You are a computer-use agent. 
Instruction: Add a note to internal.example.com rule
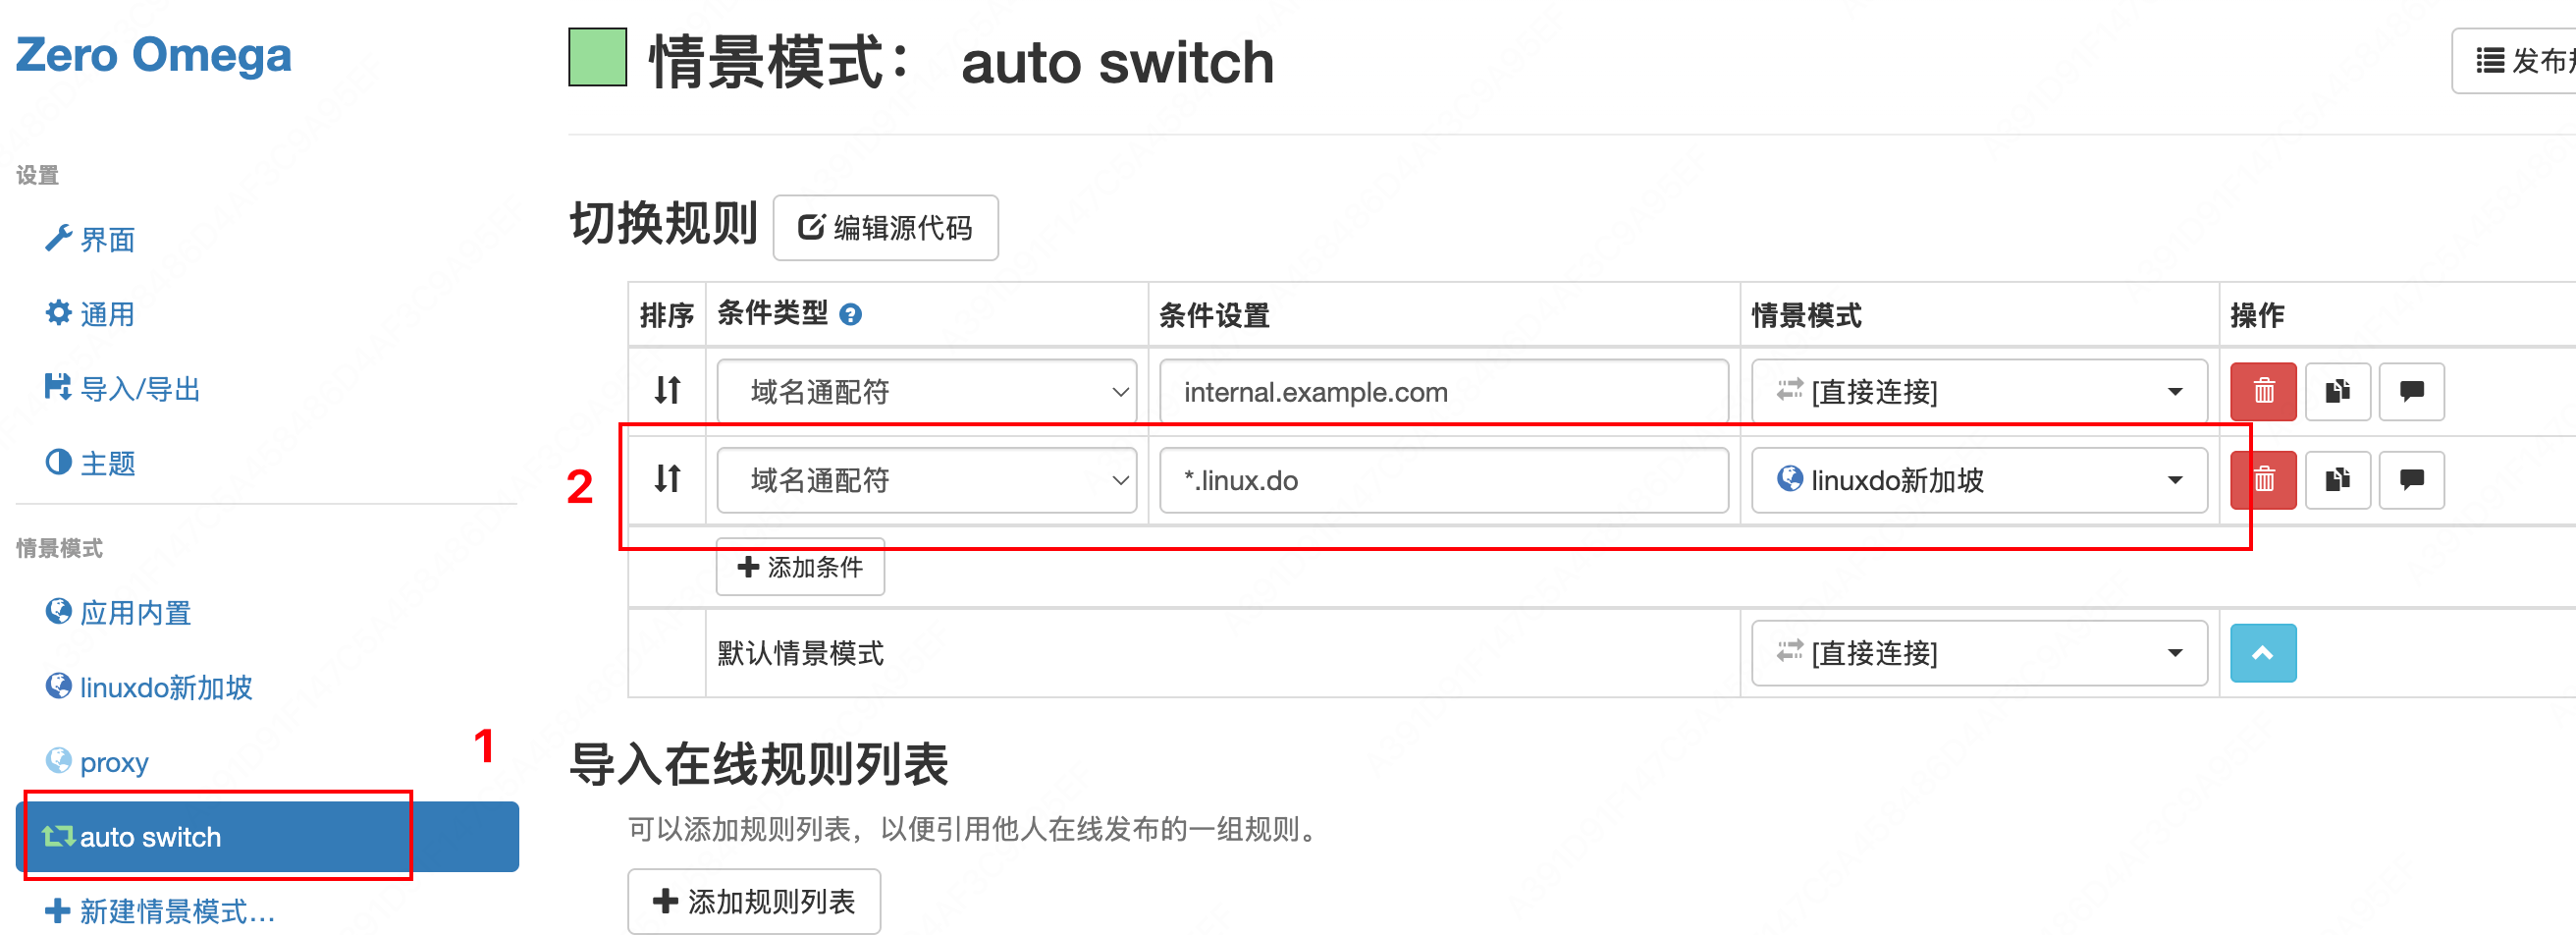pyautogui.click(x=2411, y=391)
